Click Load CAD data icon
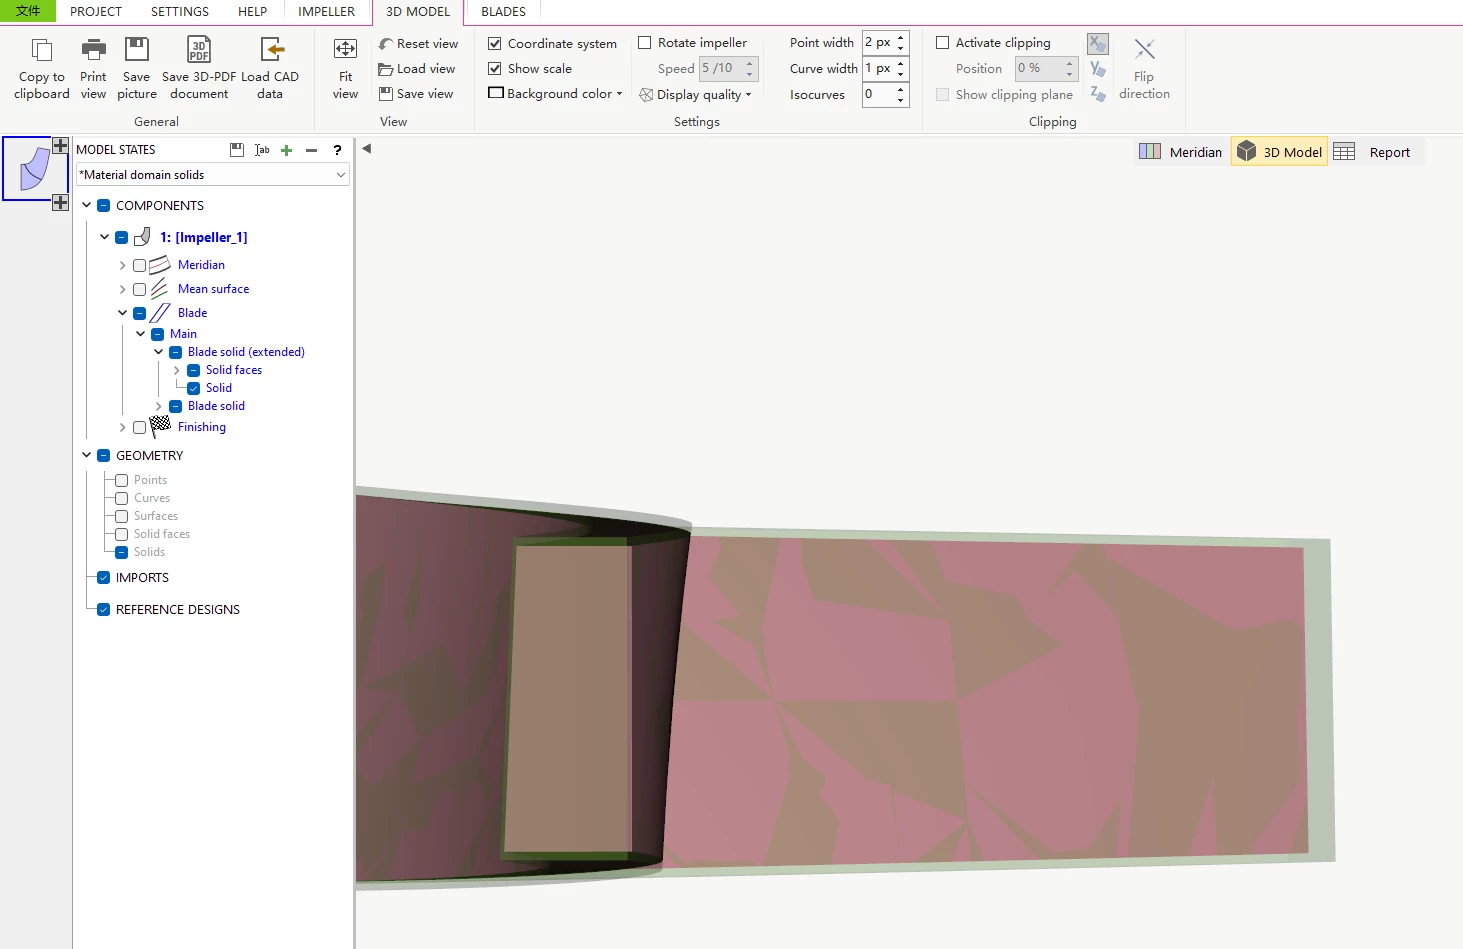Screen dimensions: 1463x949 click(x=272, y=50)
